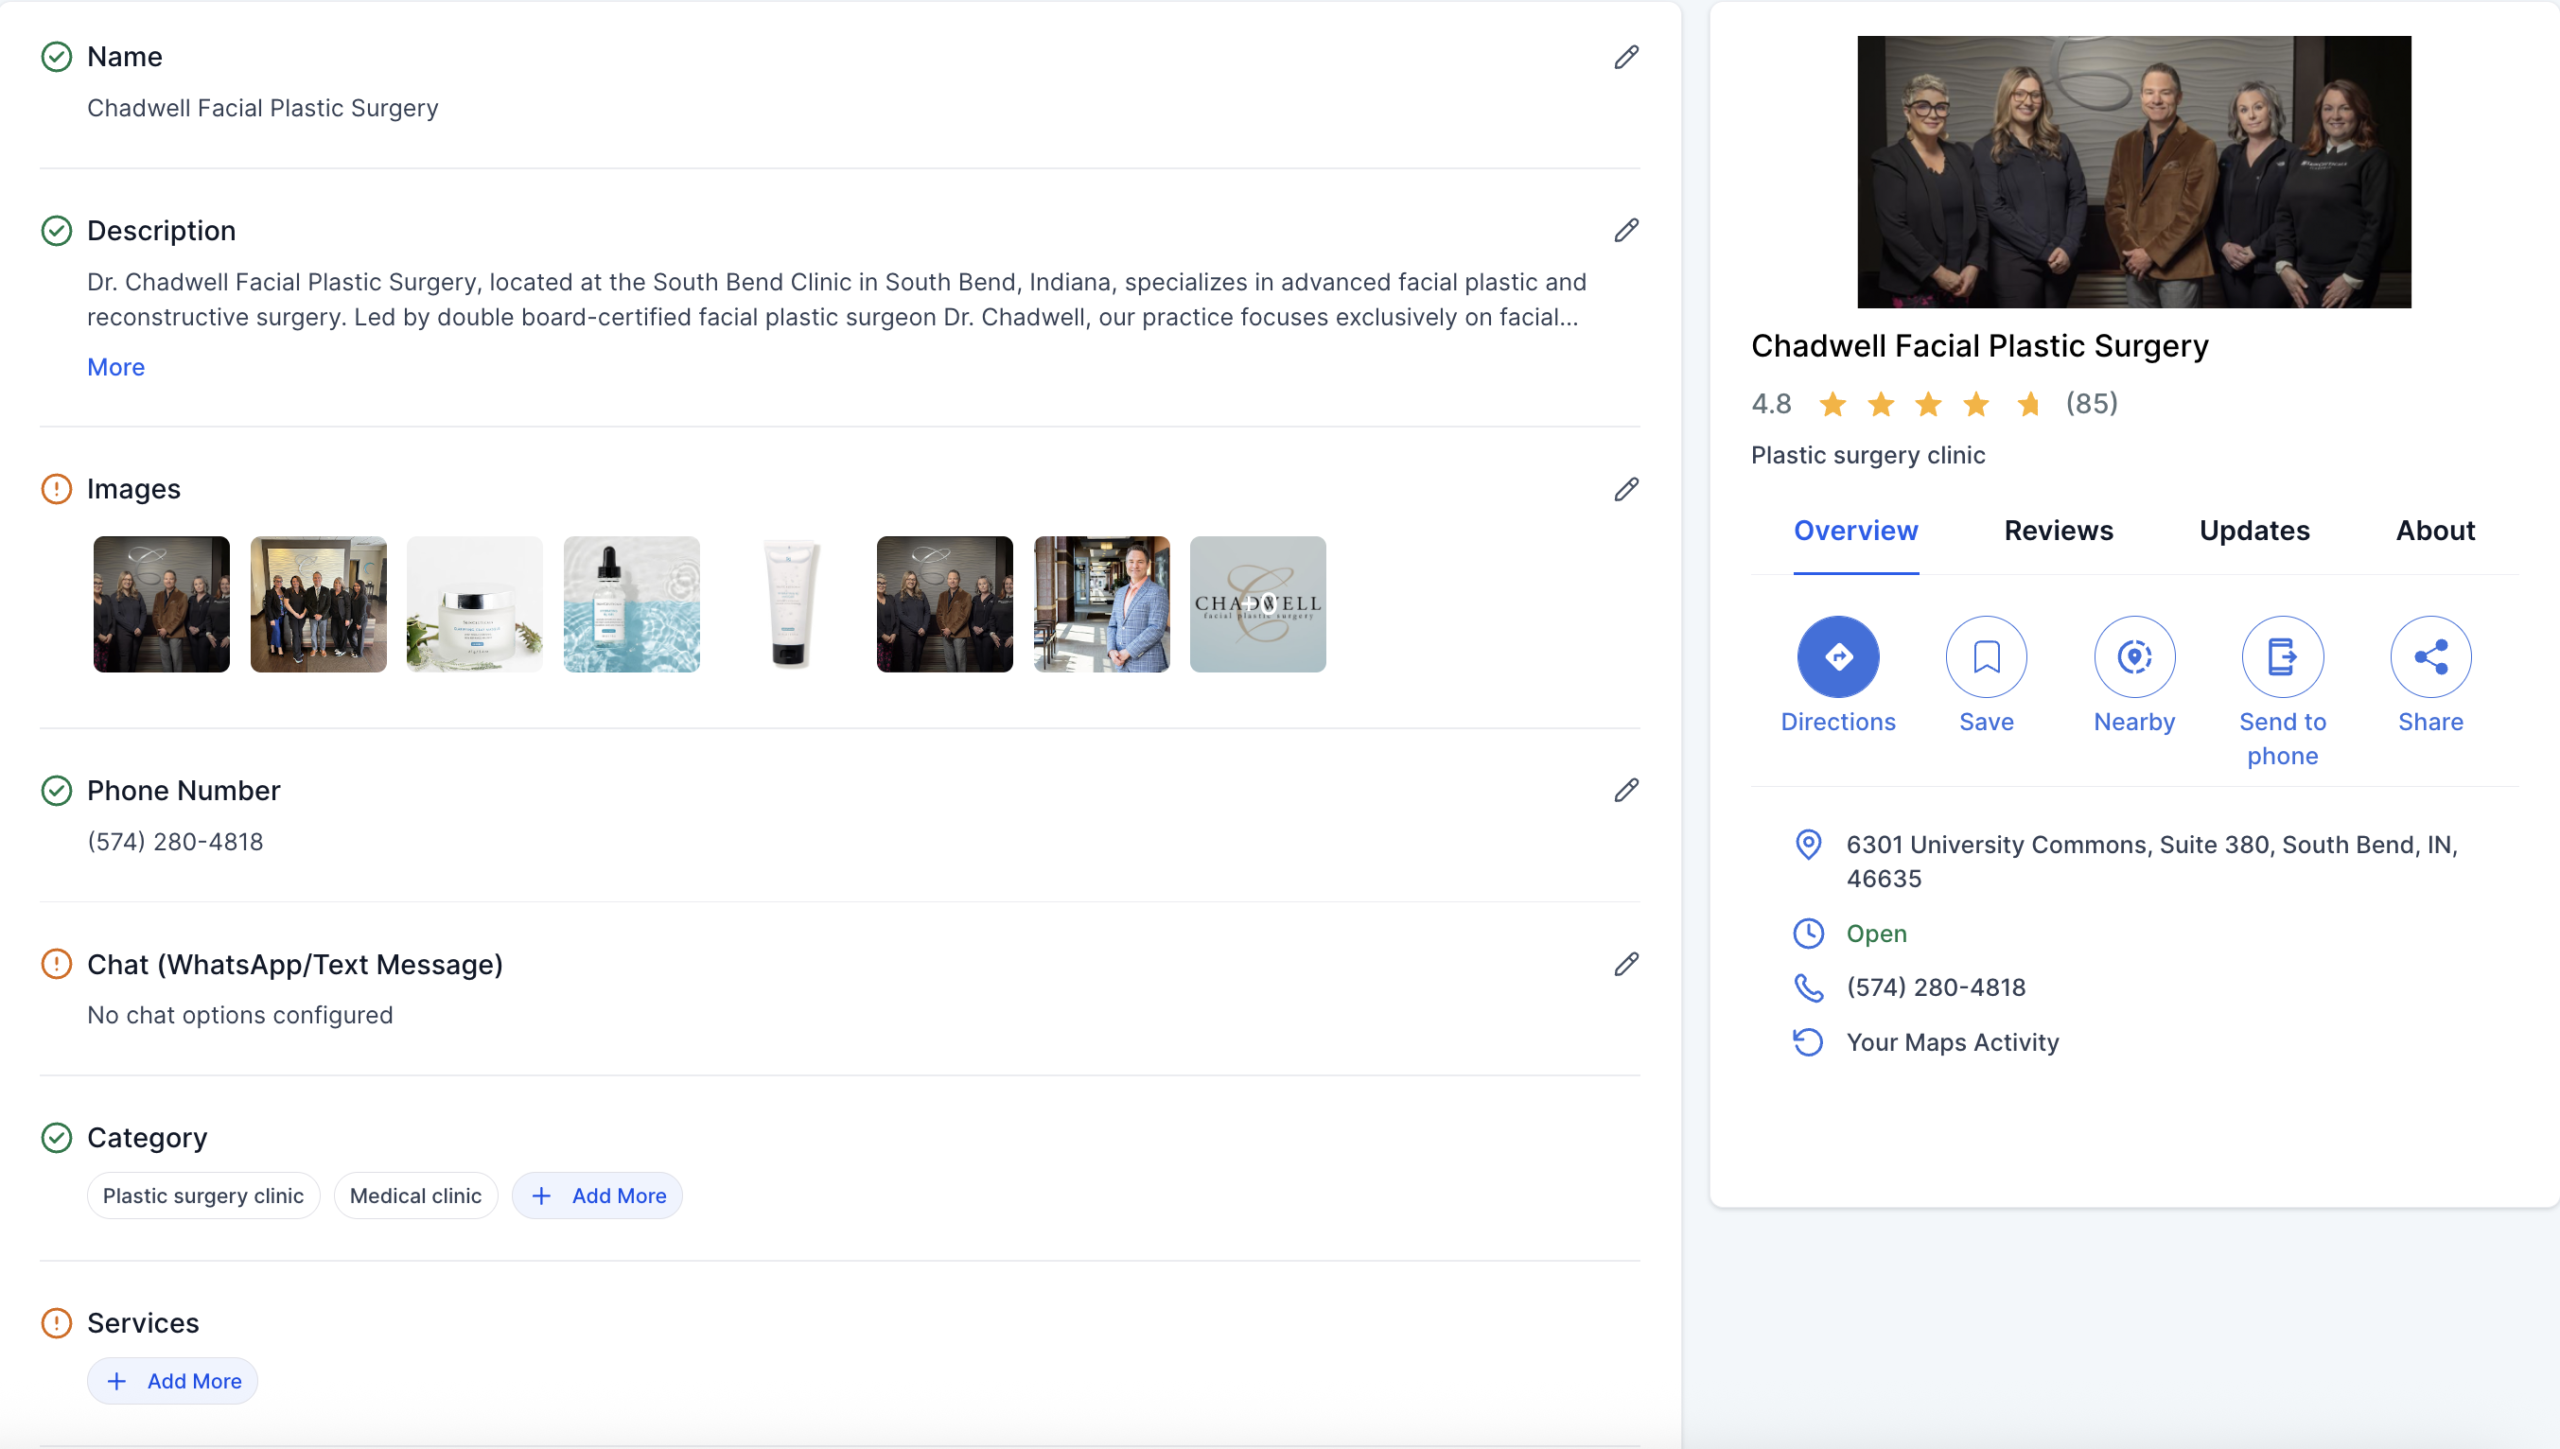Open the first team photo thumbnail
Viewport: 2560px width, 1449px height.
coord(161,604)
